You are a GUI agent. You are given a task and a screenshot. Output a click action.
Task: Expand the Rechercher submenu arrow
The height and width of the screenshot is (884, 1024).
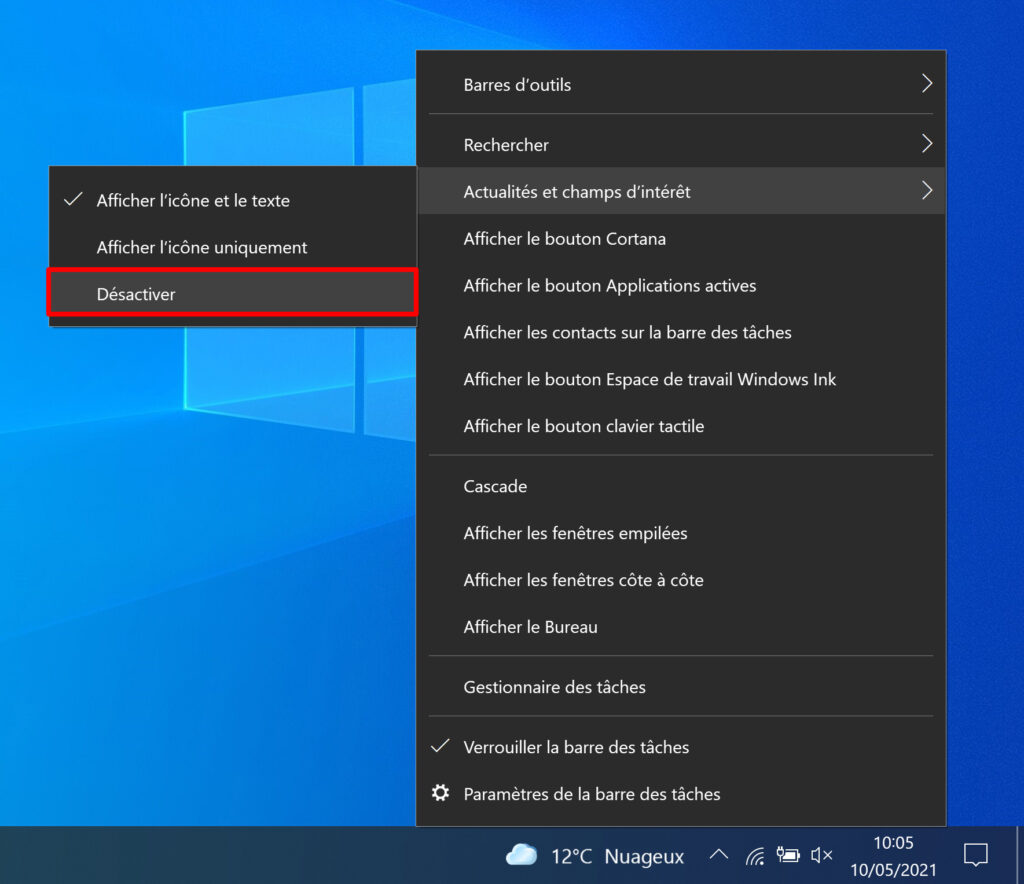927,144
